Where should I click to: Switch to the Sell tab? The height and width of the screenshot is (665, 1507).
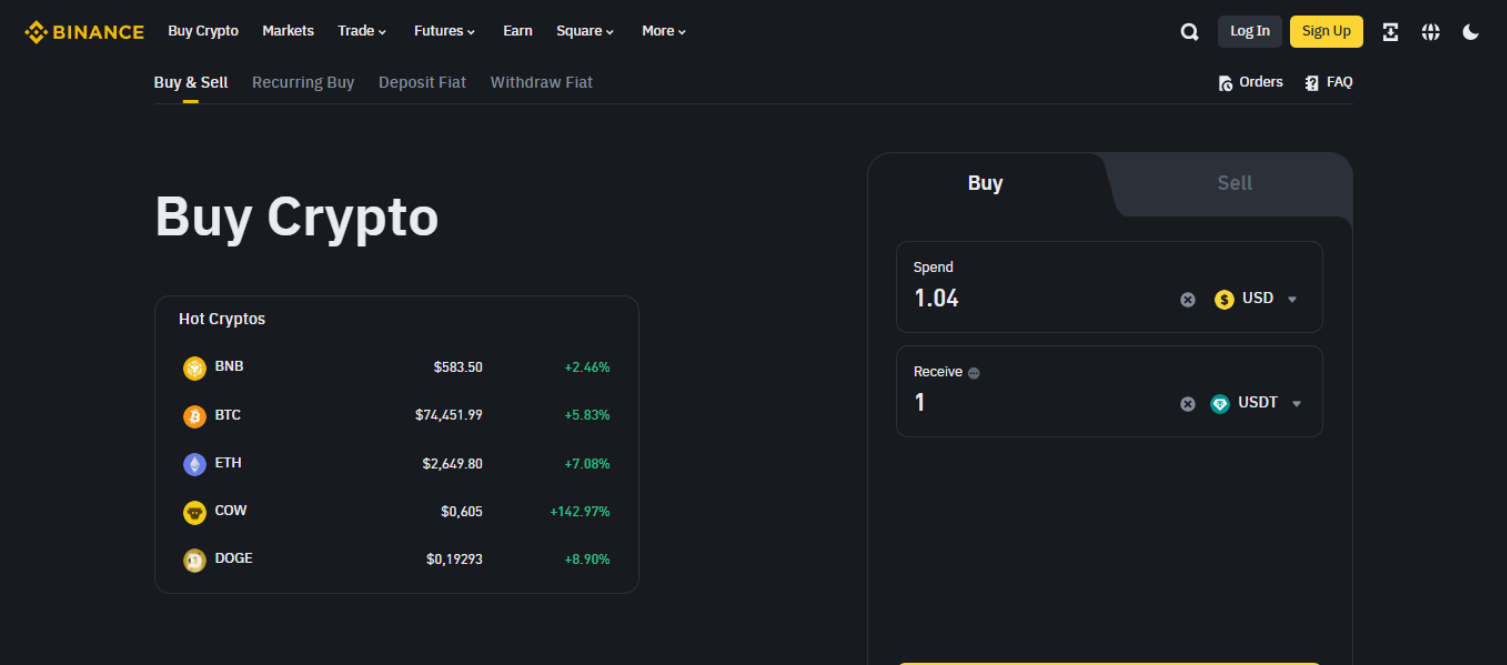click(x=1234, y=183)
